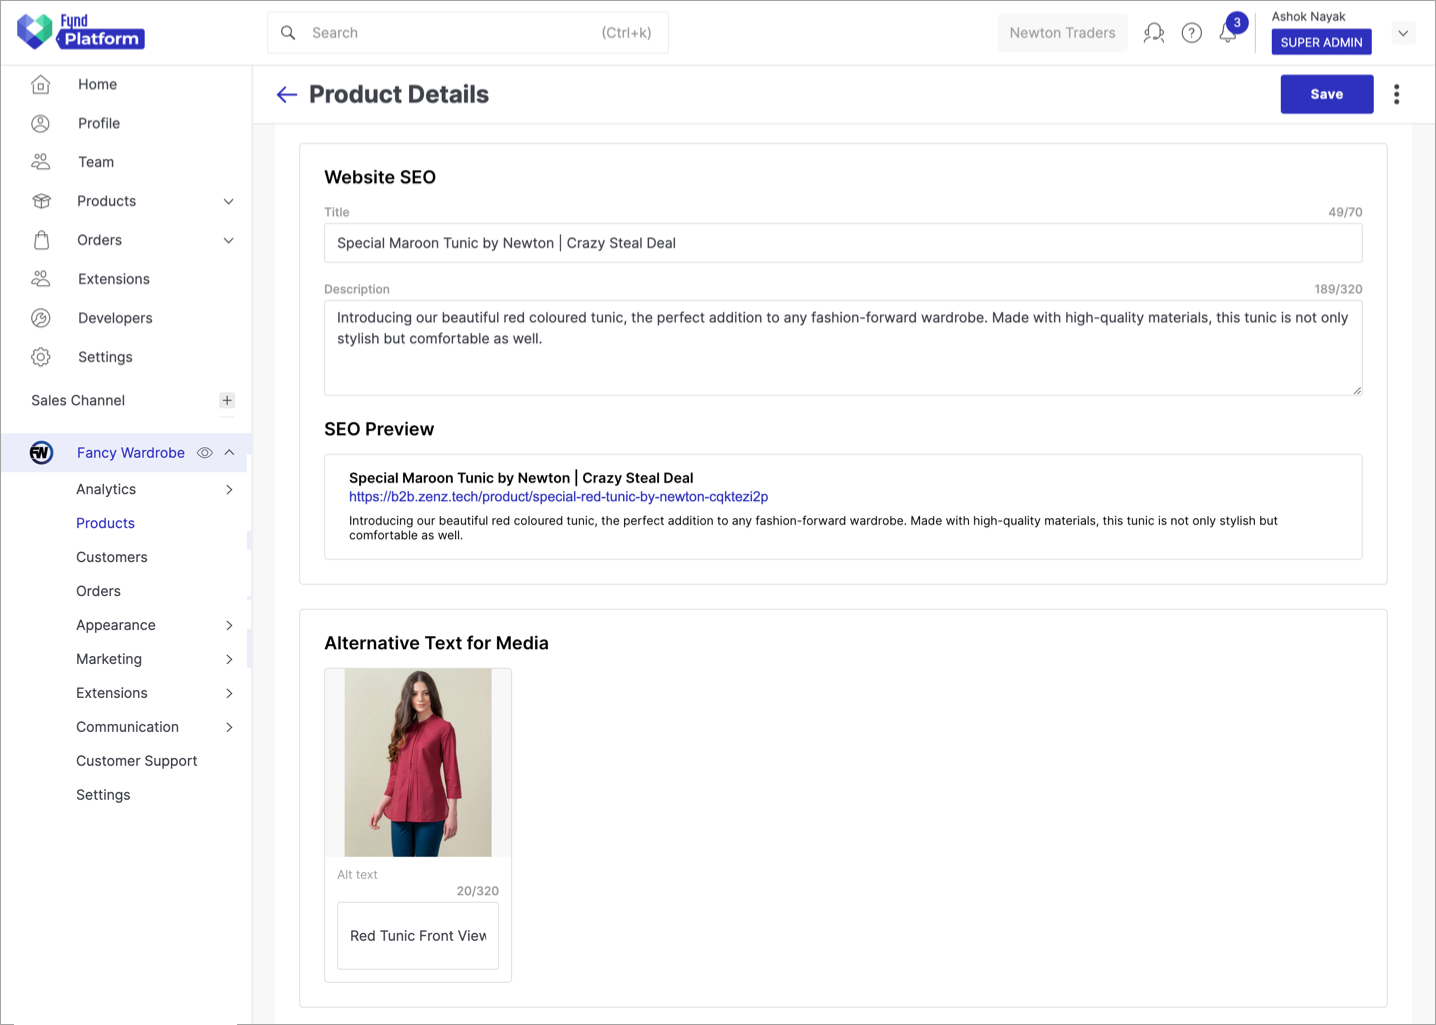The image size is (1436, 1025).
Task: Open notifications via the bell icon
Action: tap(1228, 33)
